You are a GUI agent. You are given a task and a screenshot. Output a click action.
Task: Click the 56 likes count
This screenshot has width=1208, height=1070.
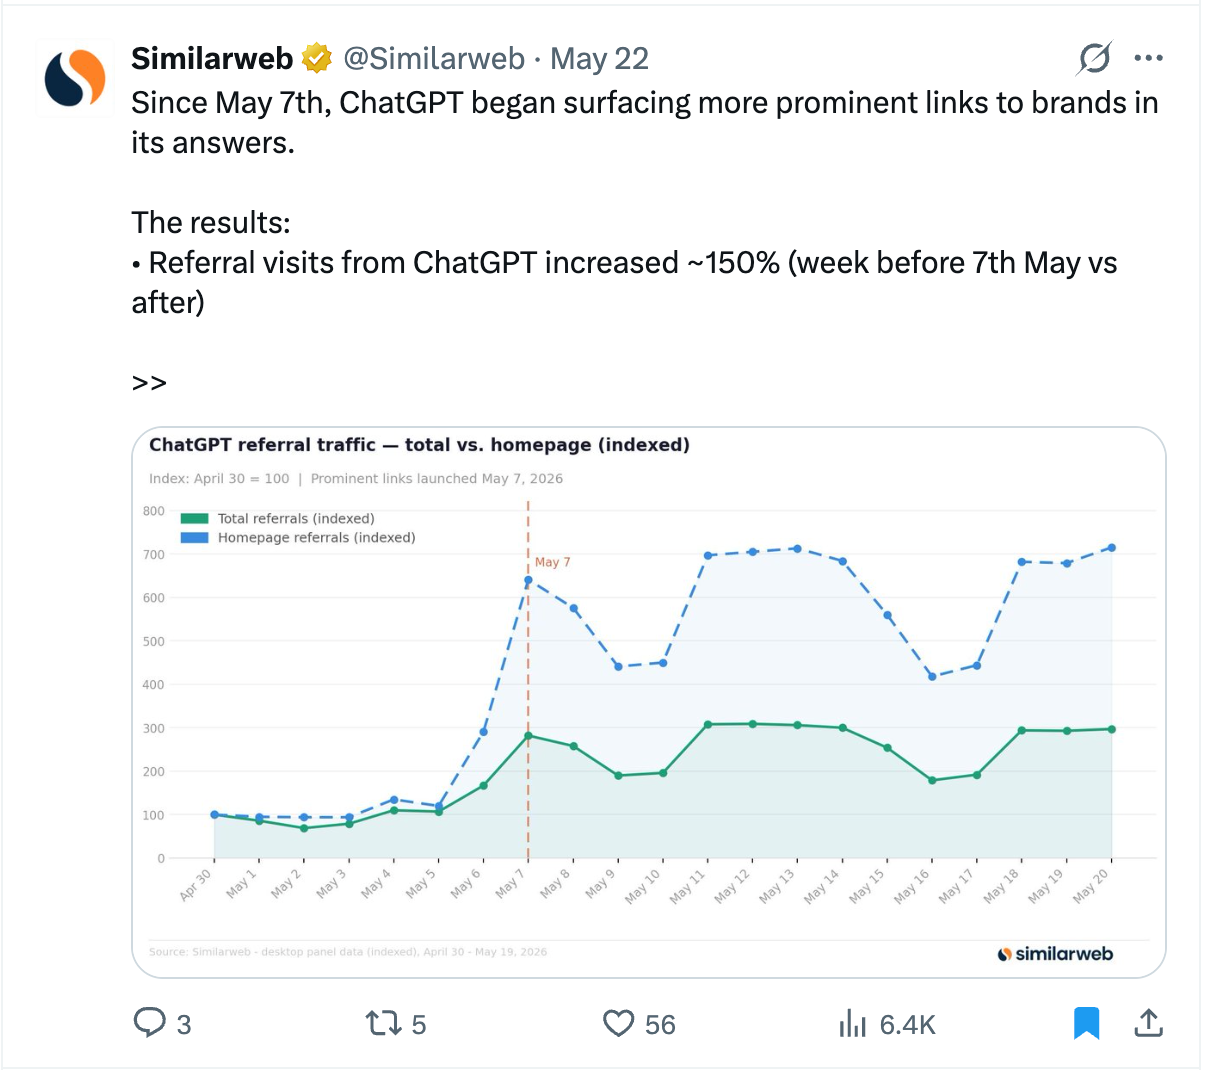point(660,1024)
